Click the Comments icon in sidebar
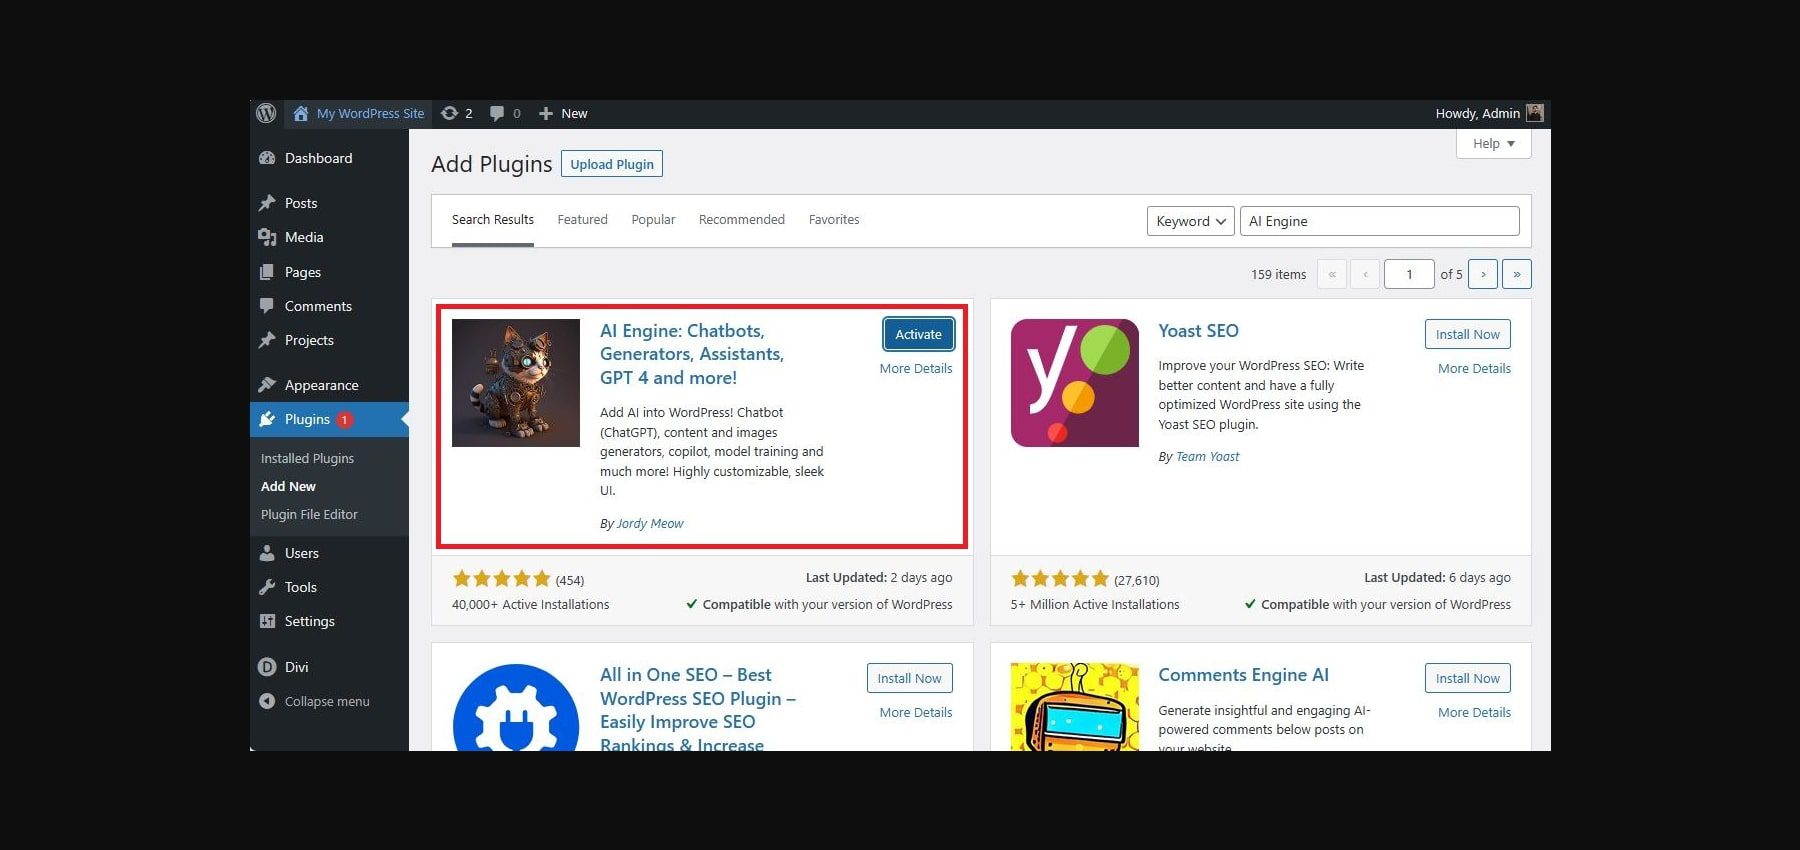 point(267,306)
